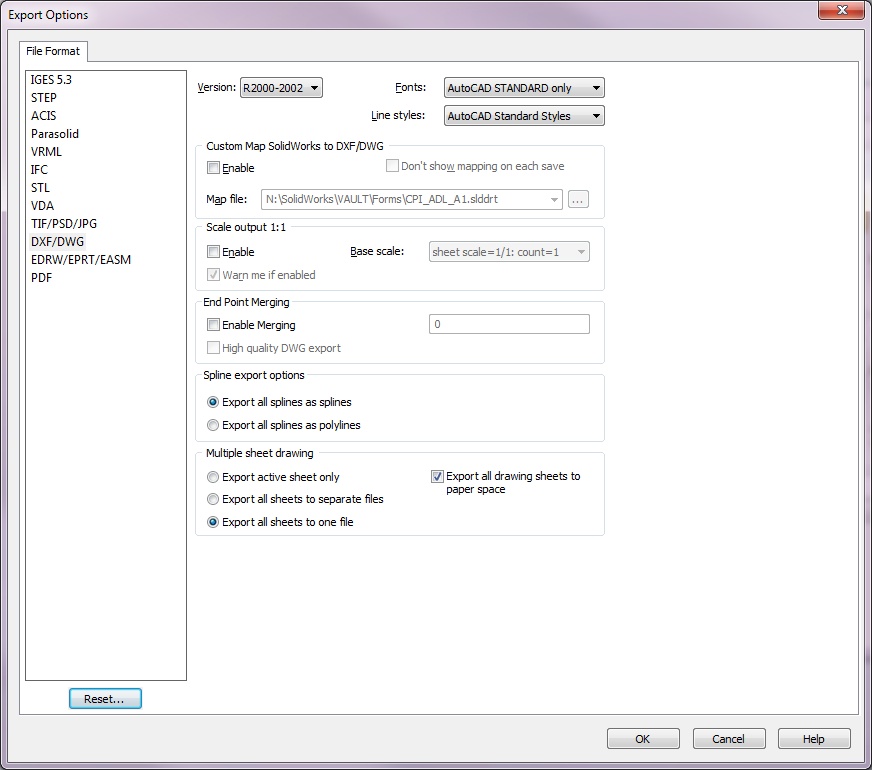Select VDA format entry

click(42, 206)
